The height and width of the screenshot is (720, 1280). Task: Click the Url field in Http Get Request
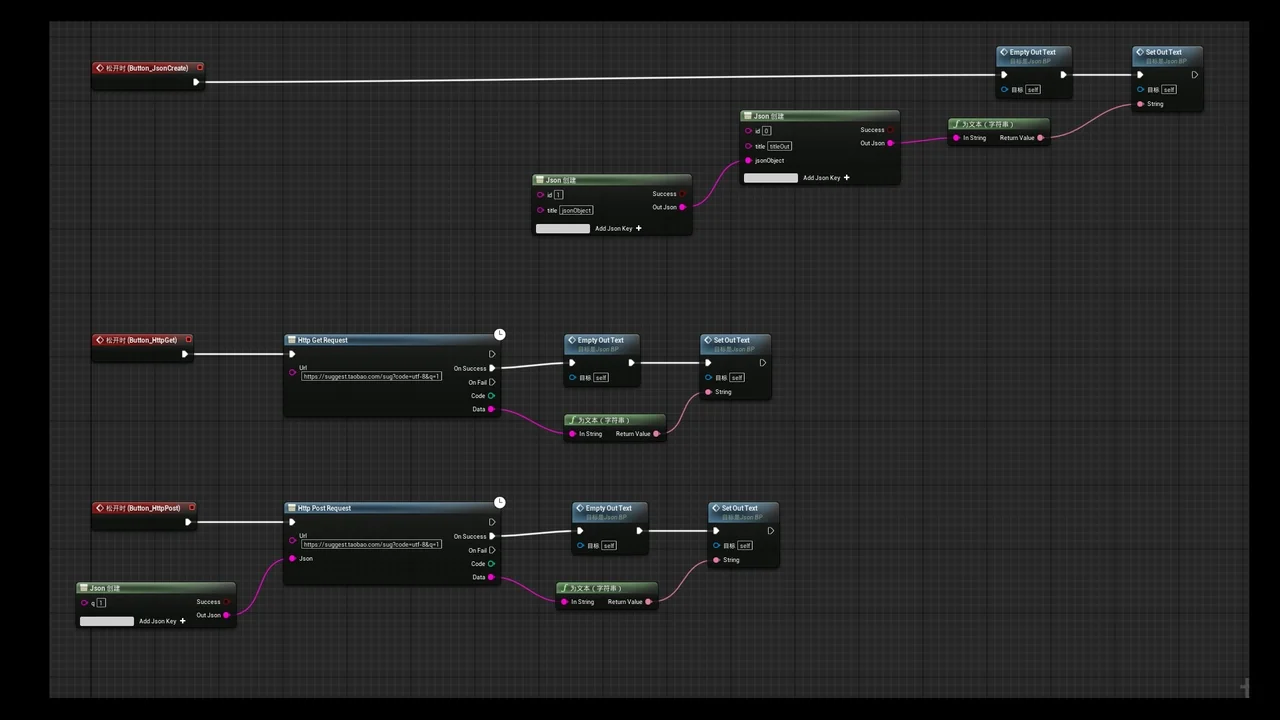pos(371,377)
